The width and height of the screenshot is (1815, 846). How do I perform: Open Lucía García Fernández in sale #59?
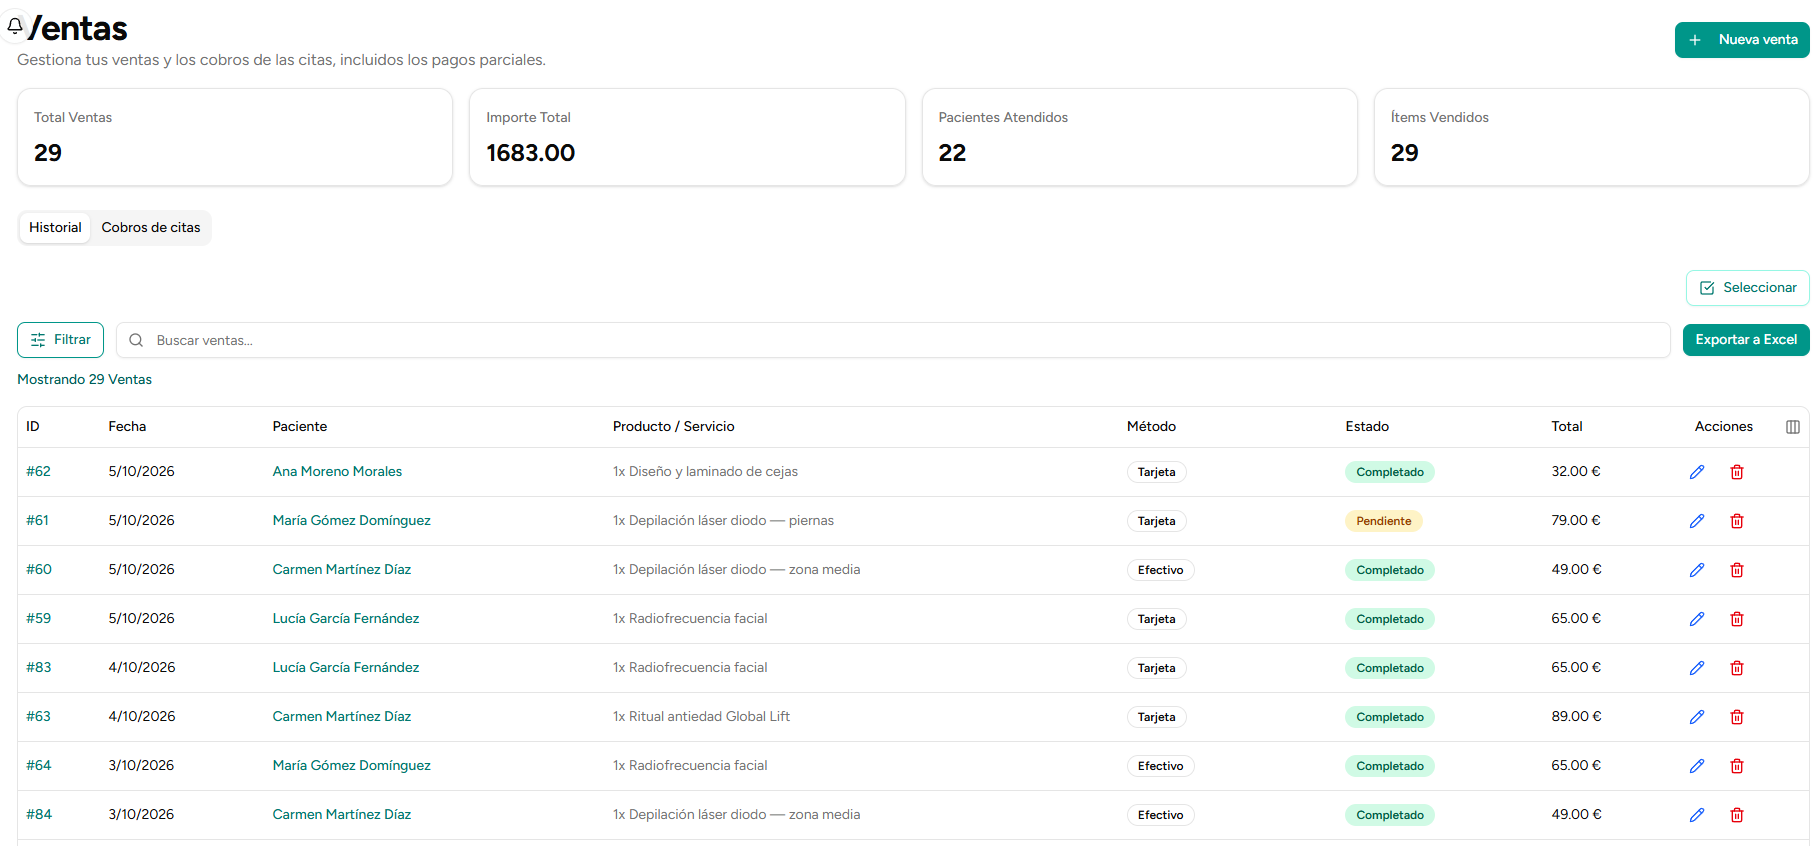coord(346,619)
